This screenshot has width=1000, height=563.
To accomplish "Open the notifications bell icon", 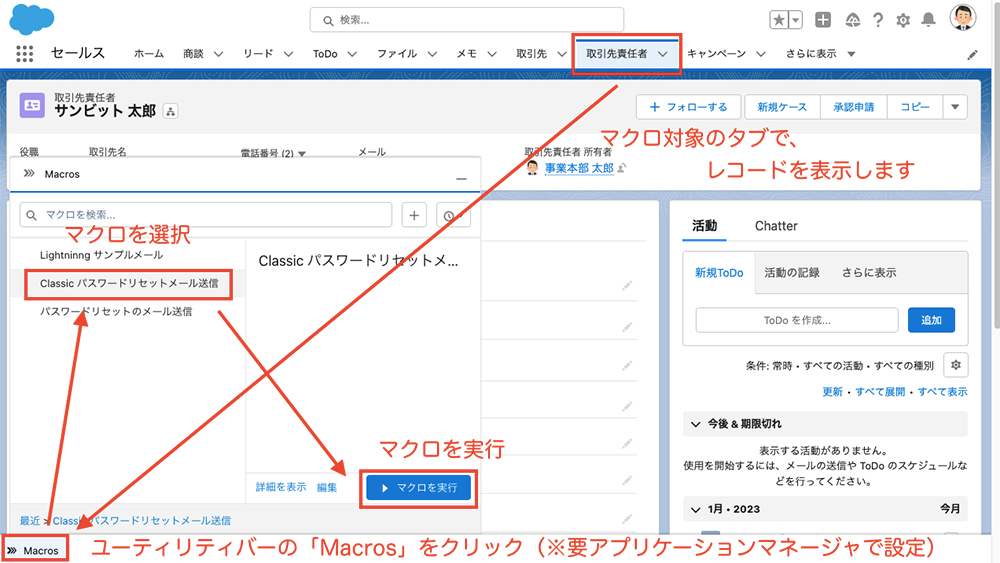I will [929, 20].
